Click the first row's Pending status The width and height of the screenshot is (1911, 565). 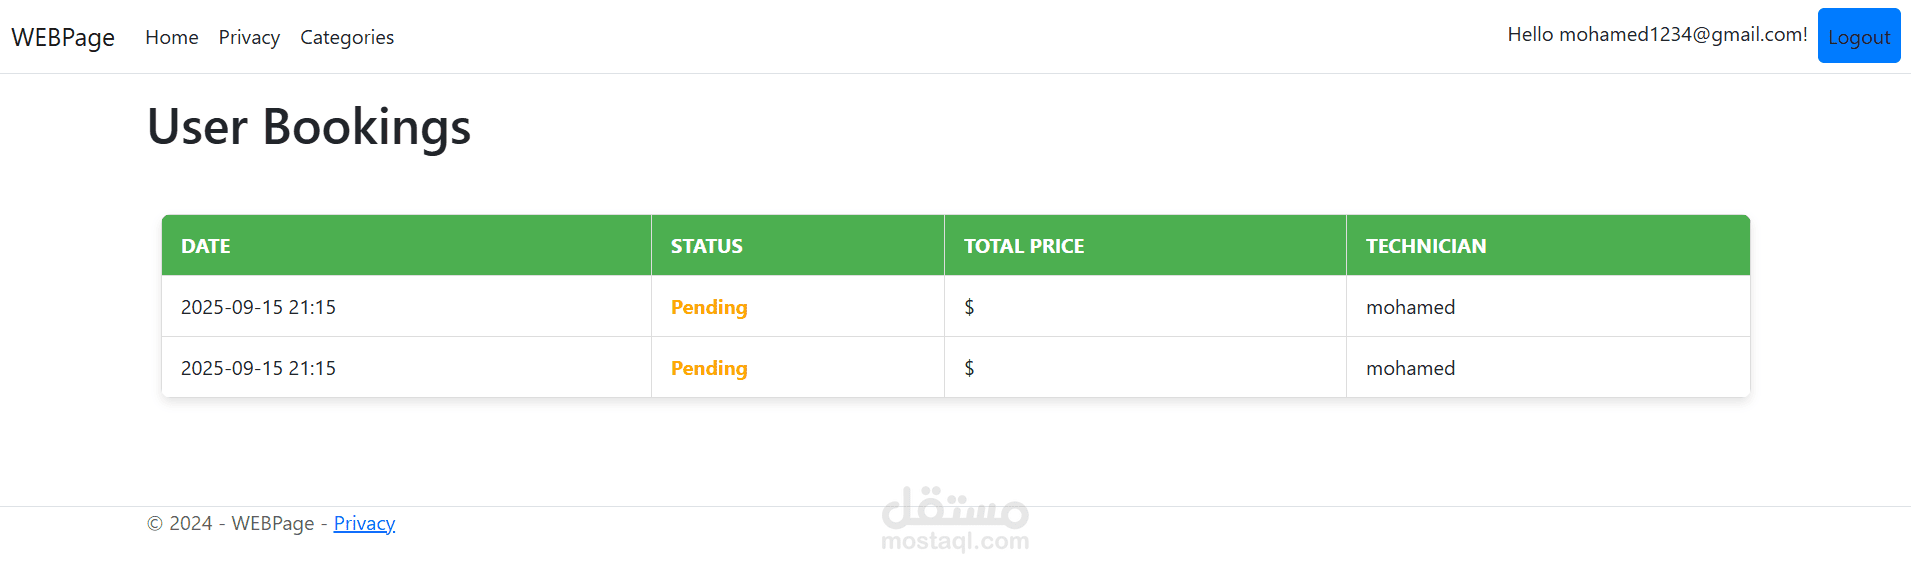click(x=709, y=307)
